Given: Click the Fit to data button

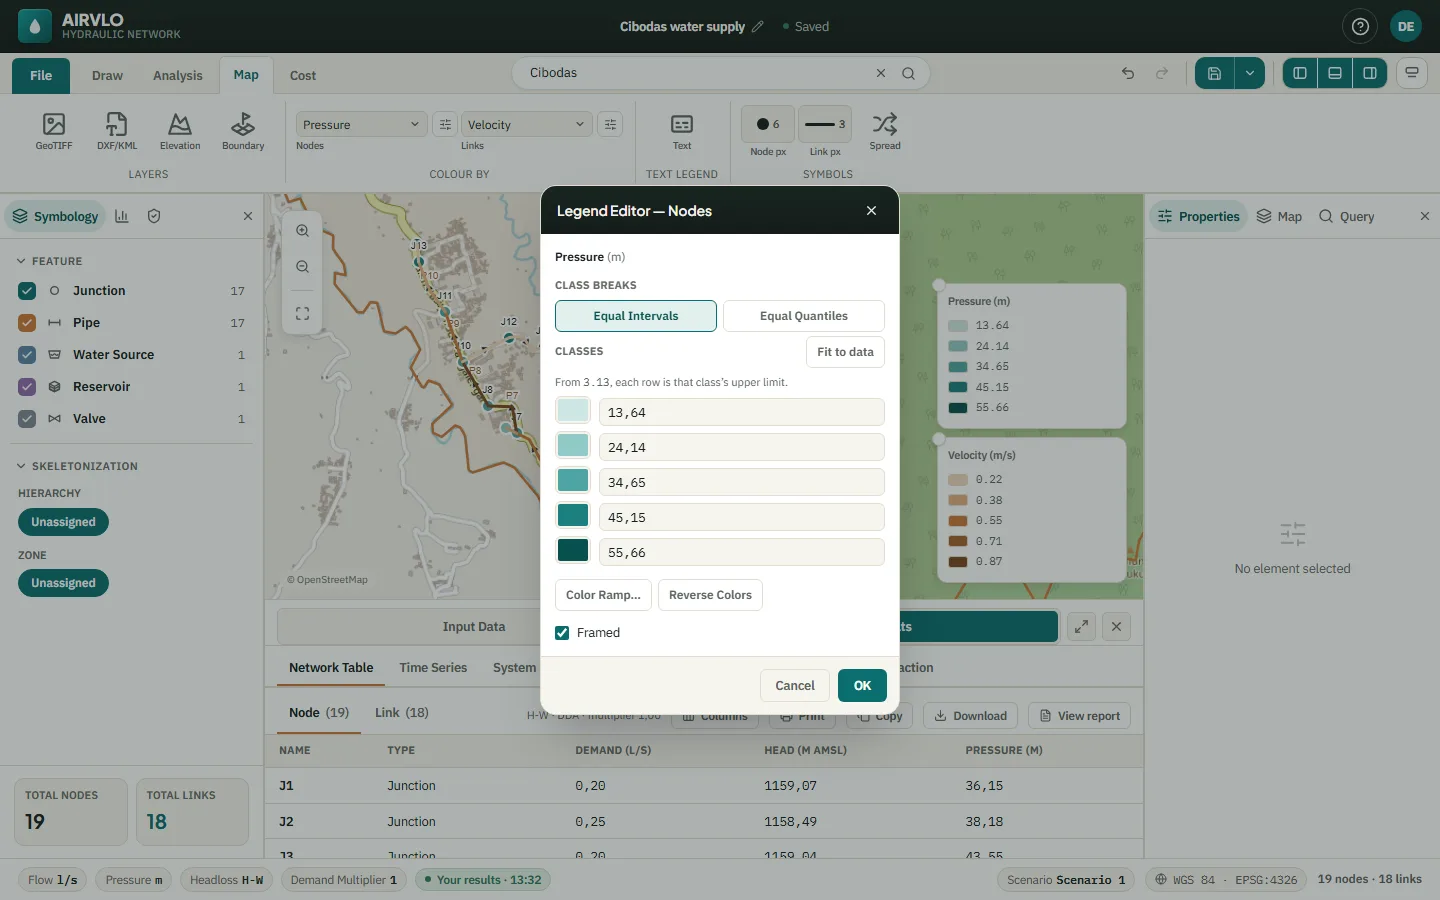Looking at the screenshot, I should point(845,352).
